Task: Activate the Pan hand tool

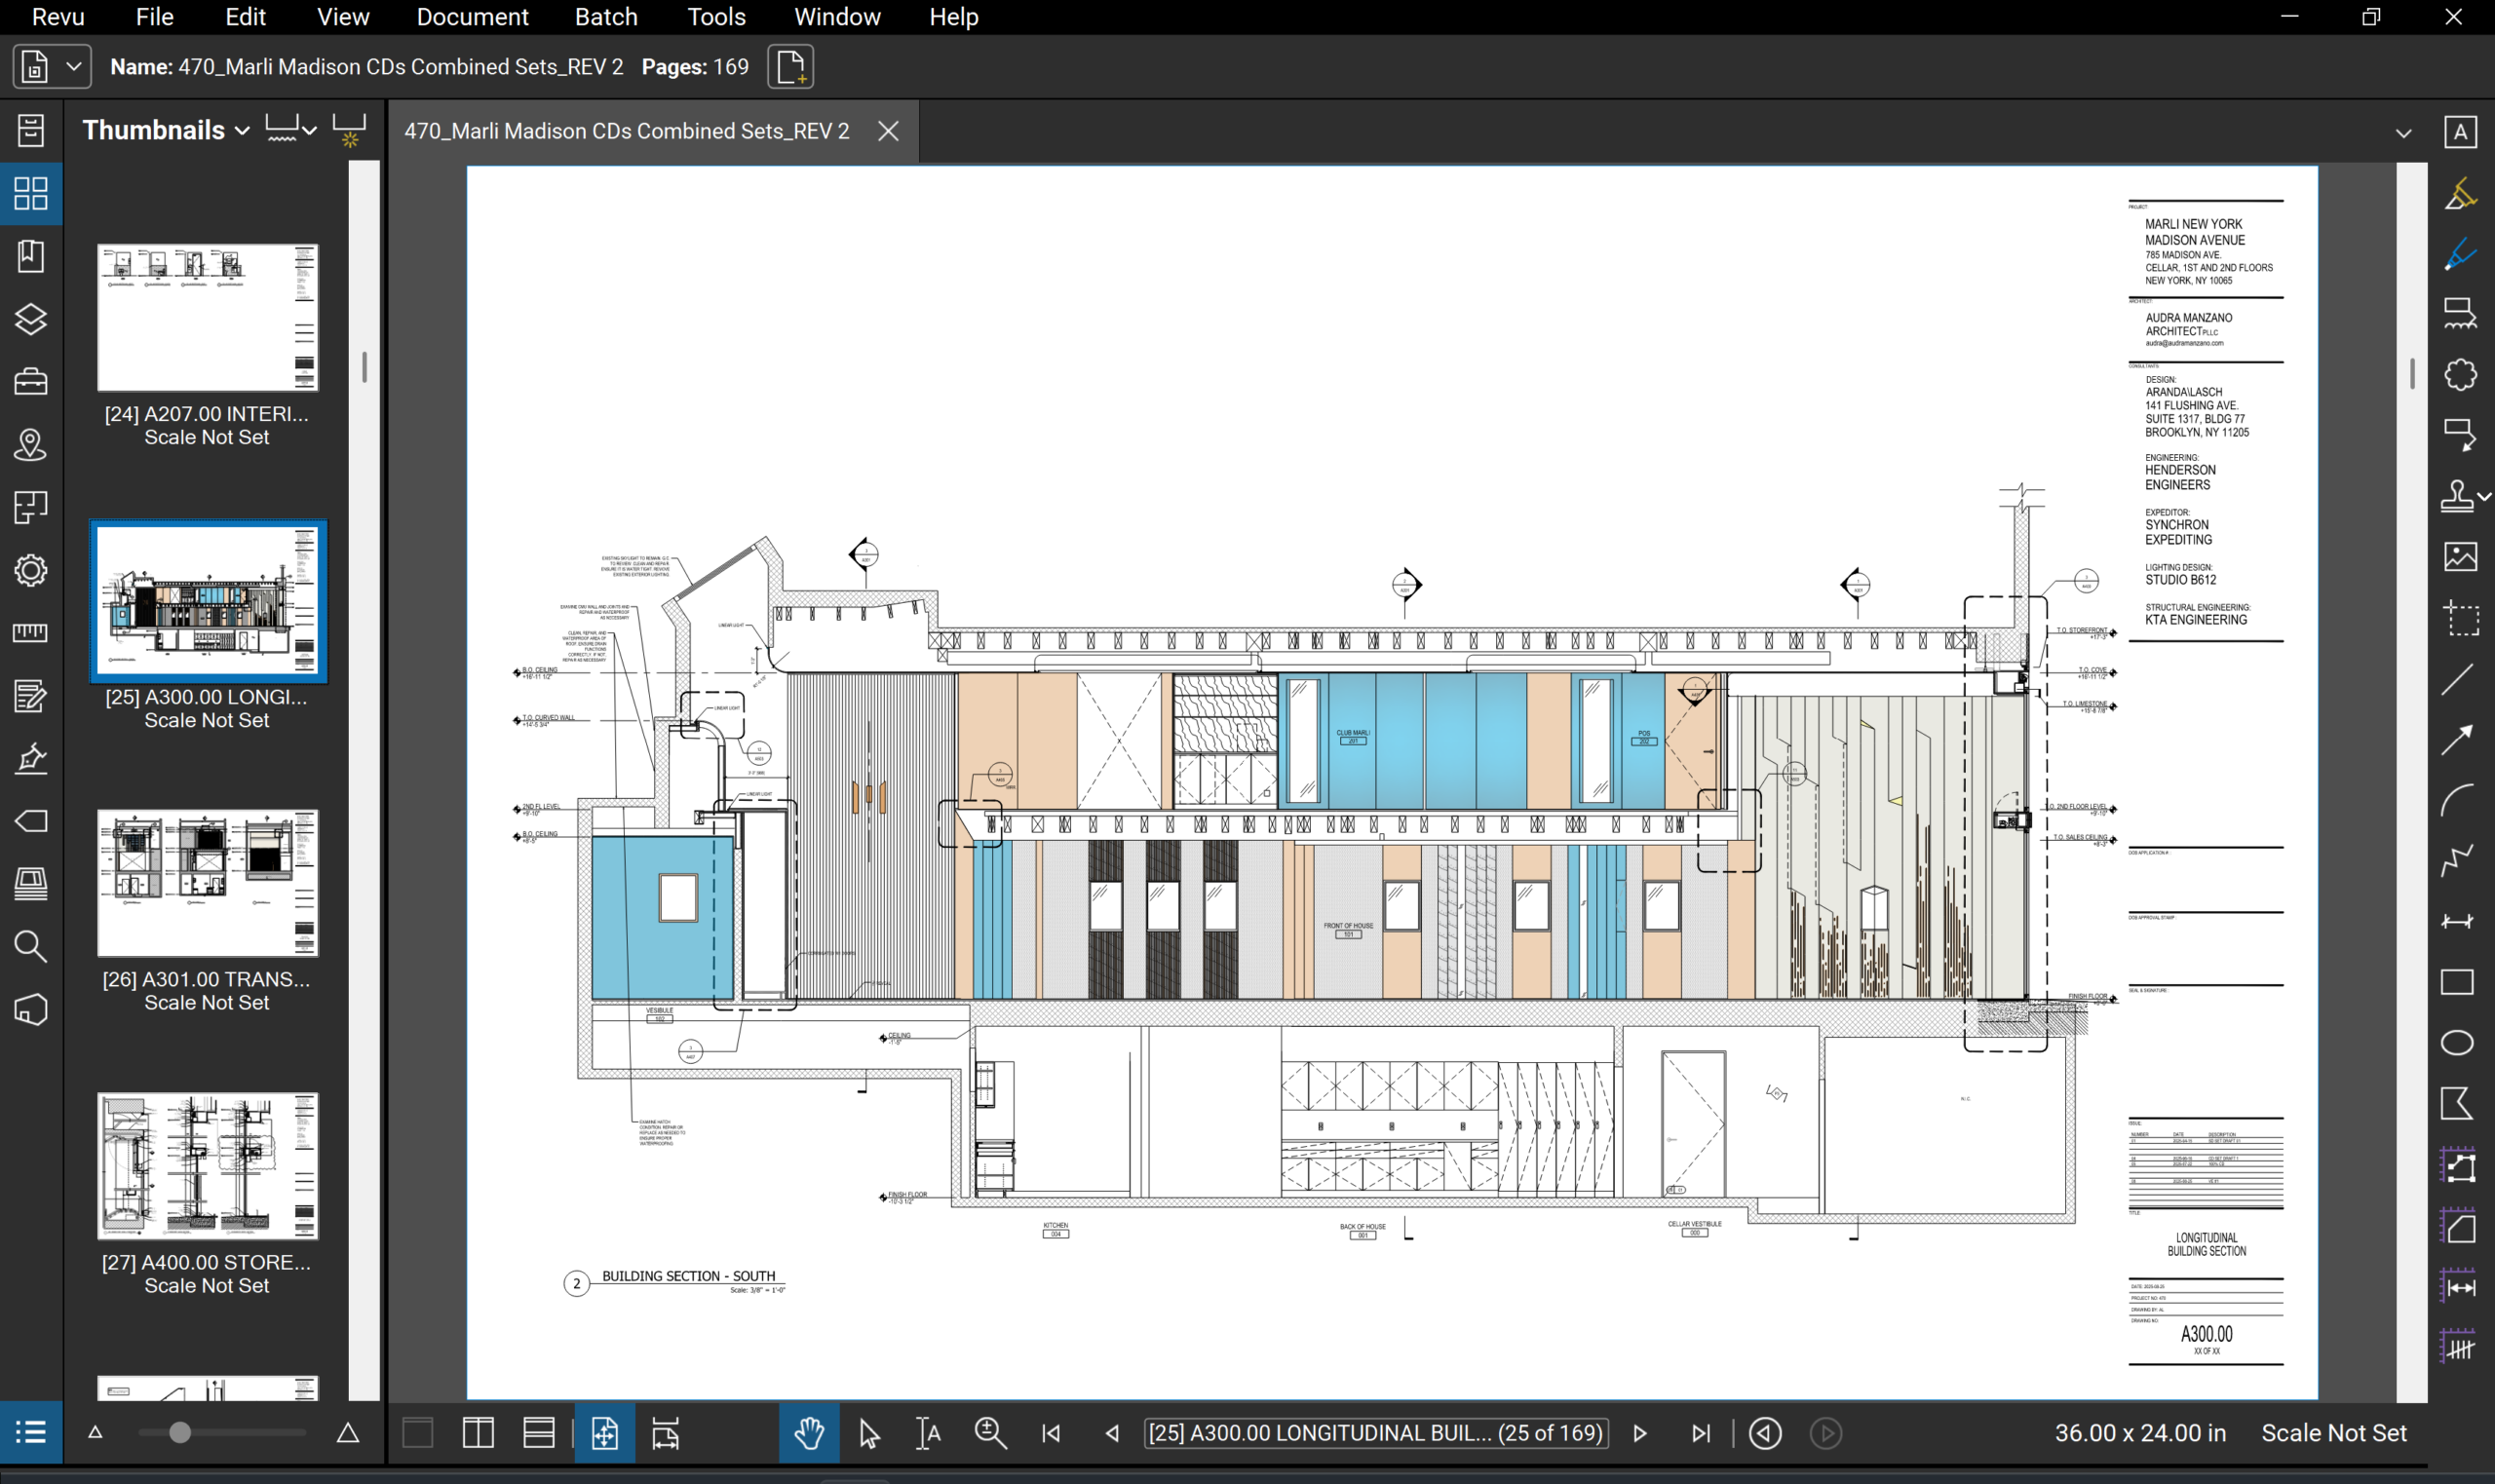Action: (809, 1433)
